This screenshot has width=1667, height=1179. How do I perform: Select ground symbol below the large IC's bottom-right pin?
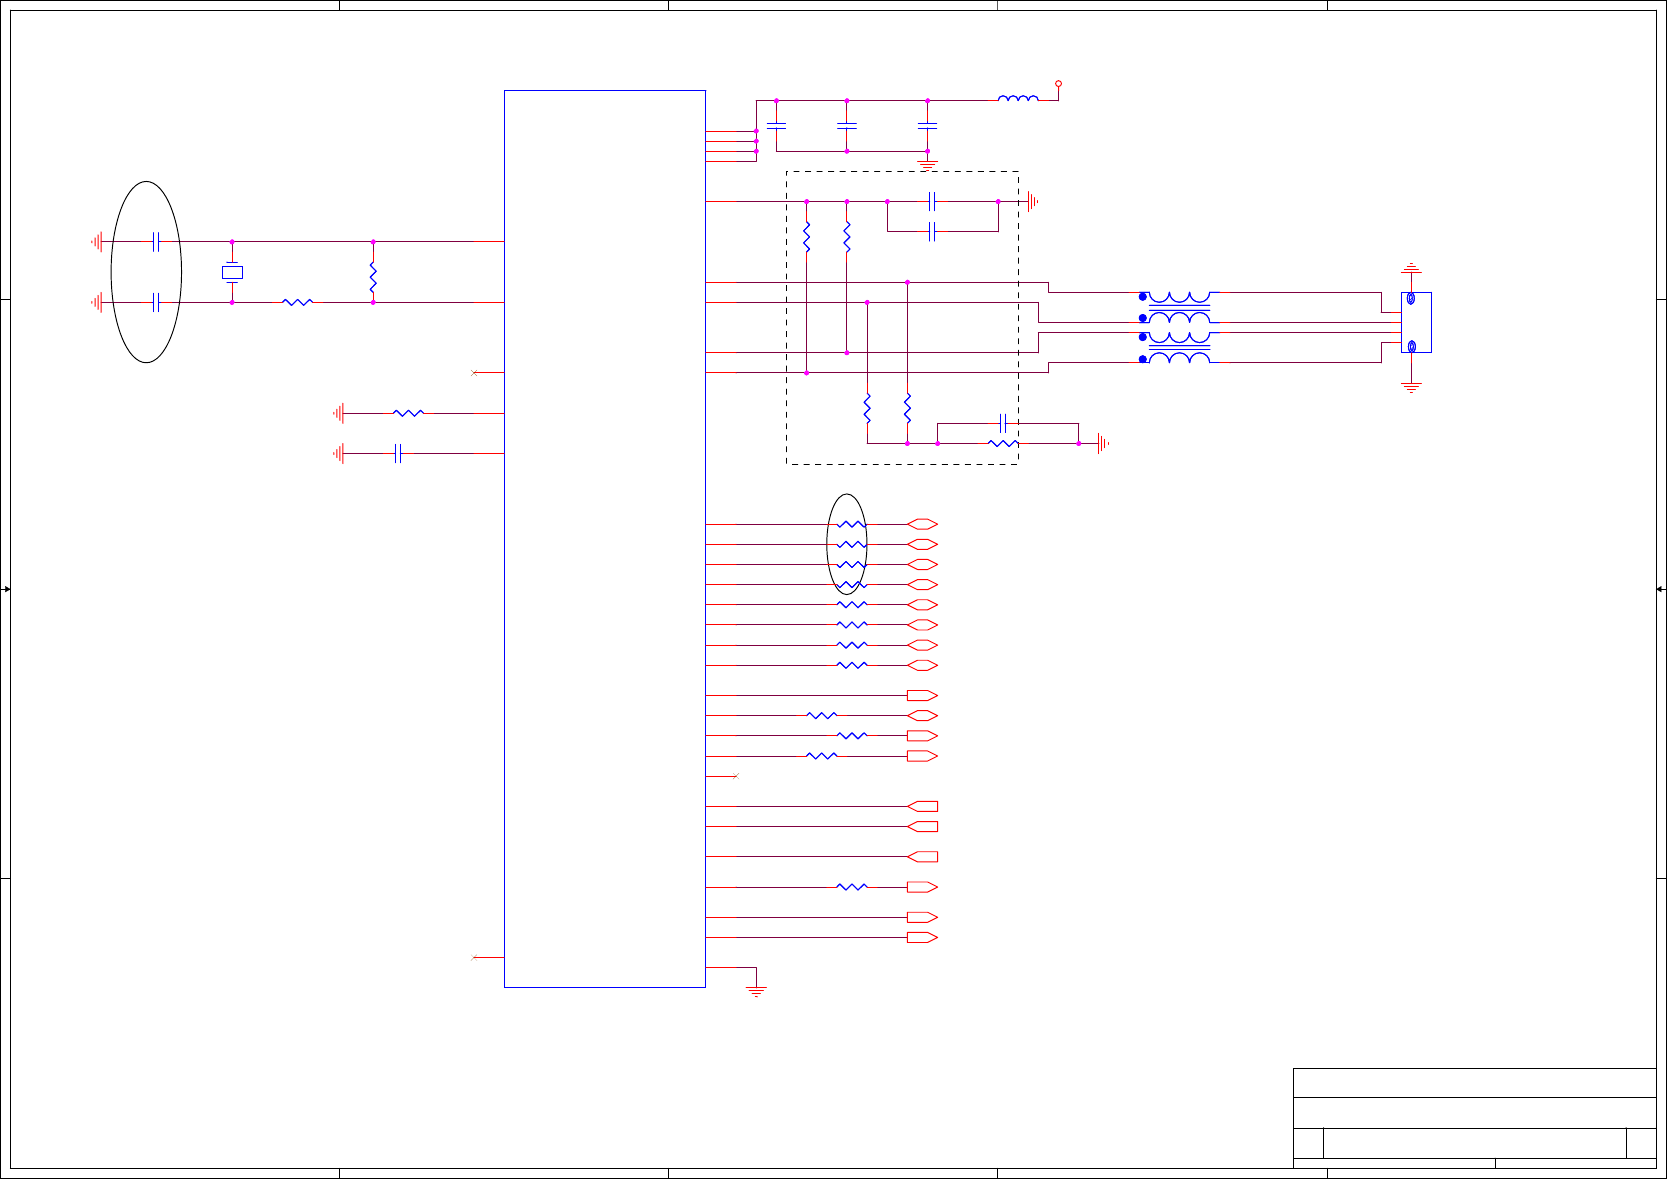pos(756,991)
